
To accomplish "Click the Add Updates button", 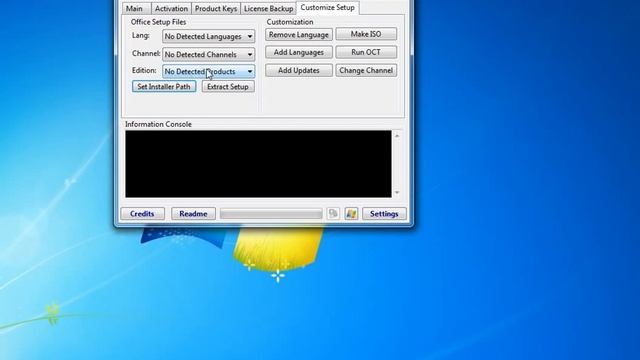I will (x=299, y=70).
